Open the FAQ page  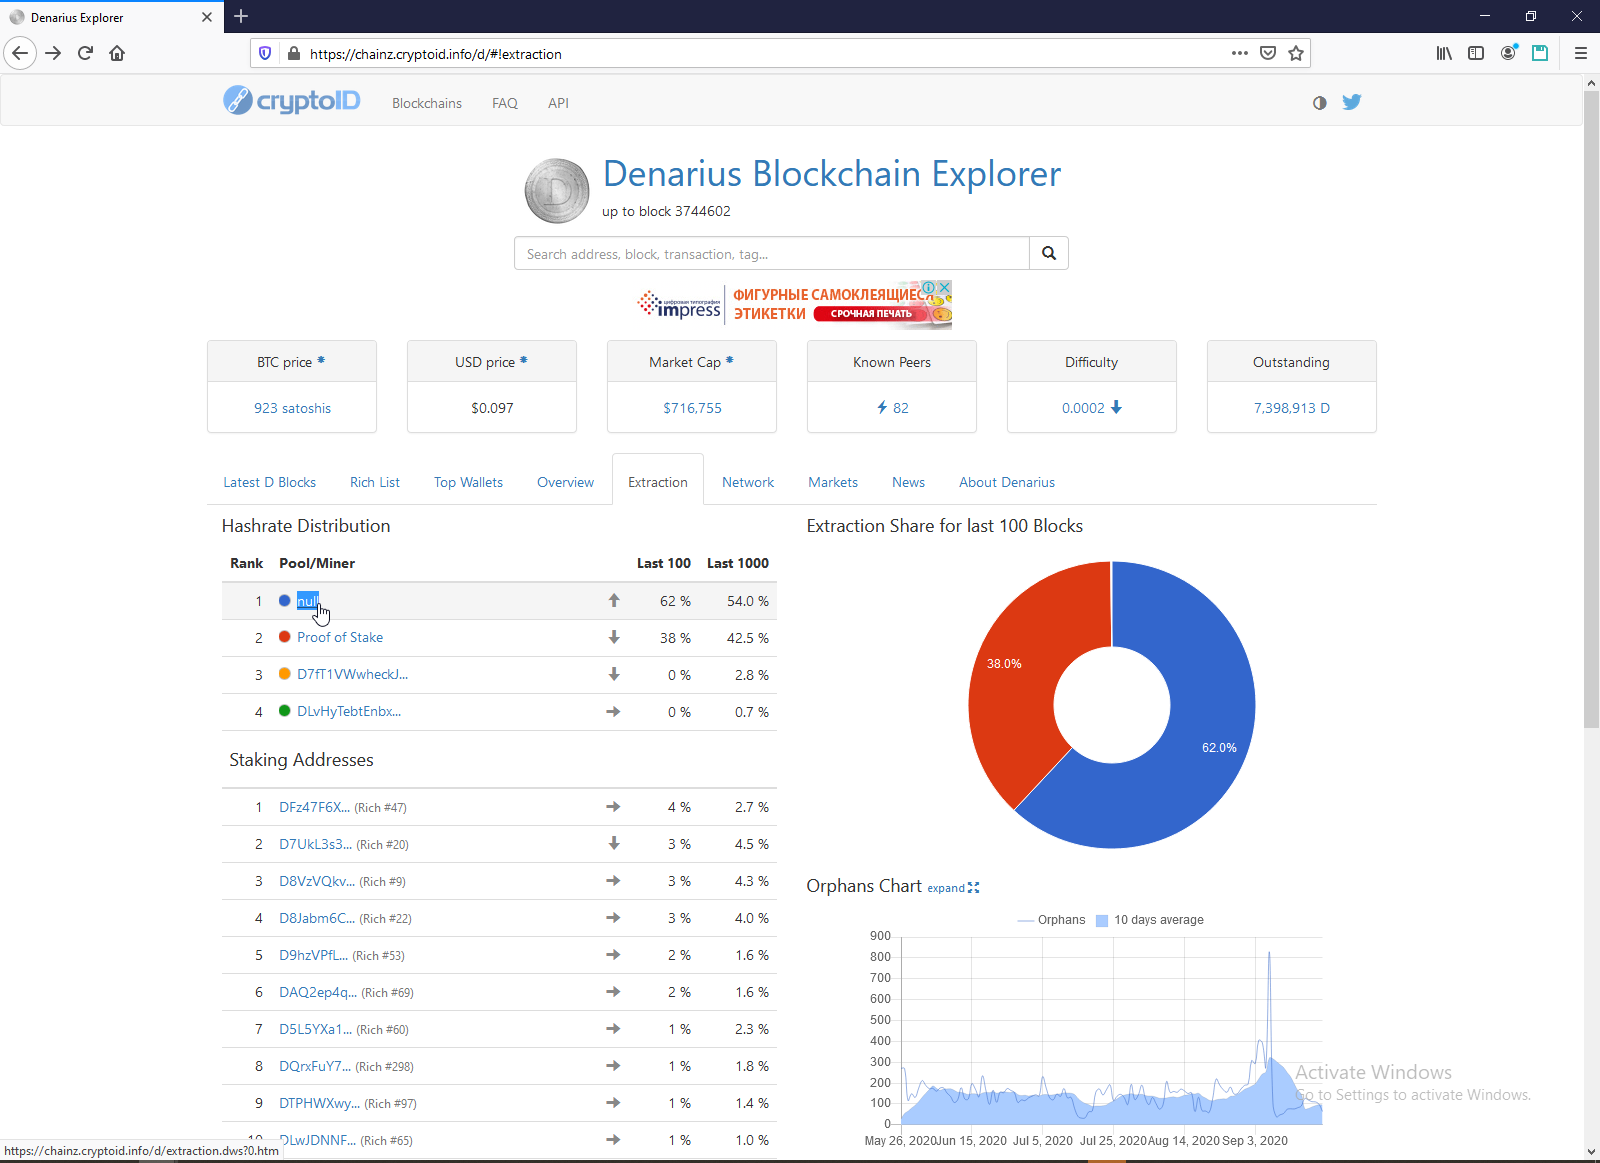pos(505,103)
